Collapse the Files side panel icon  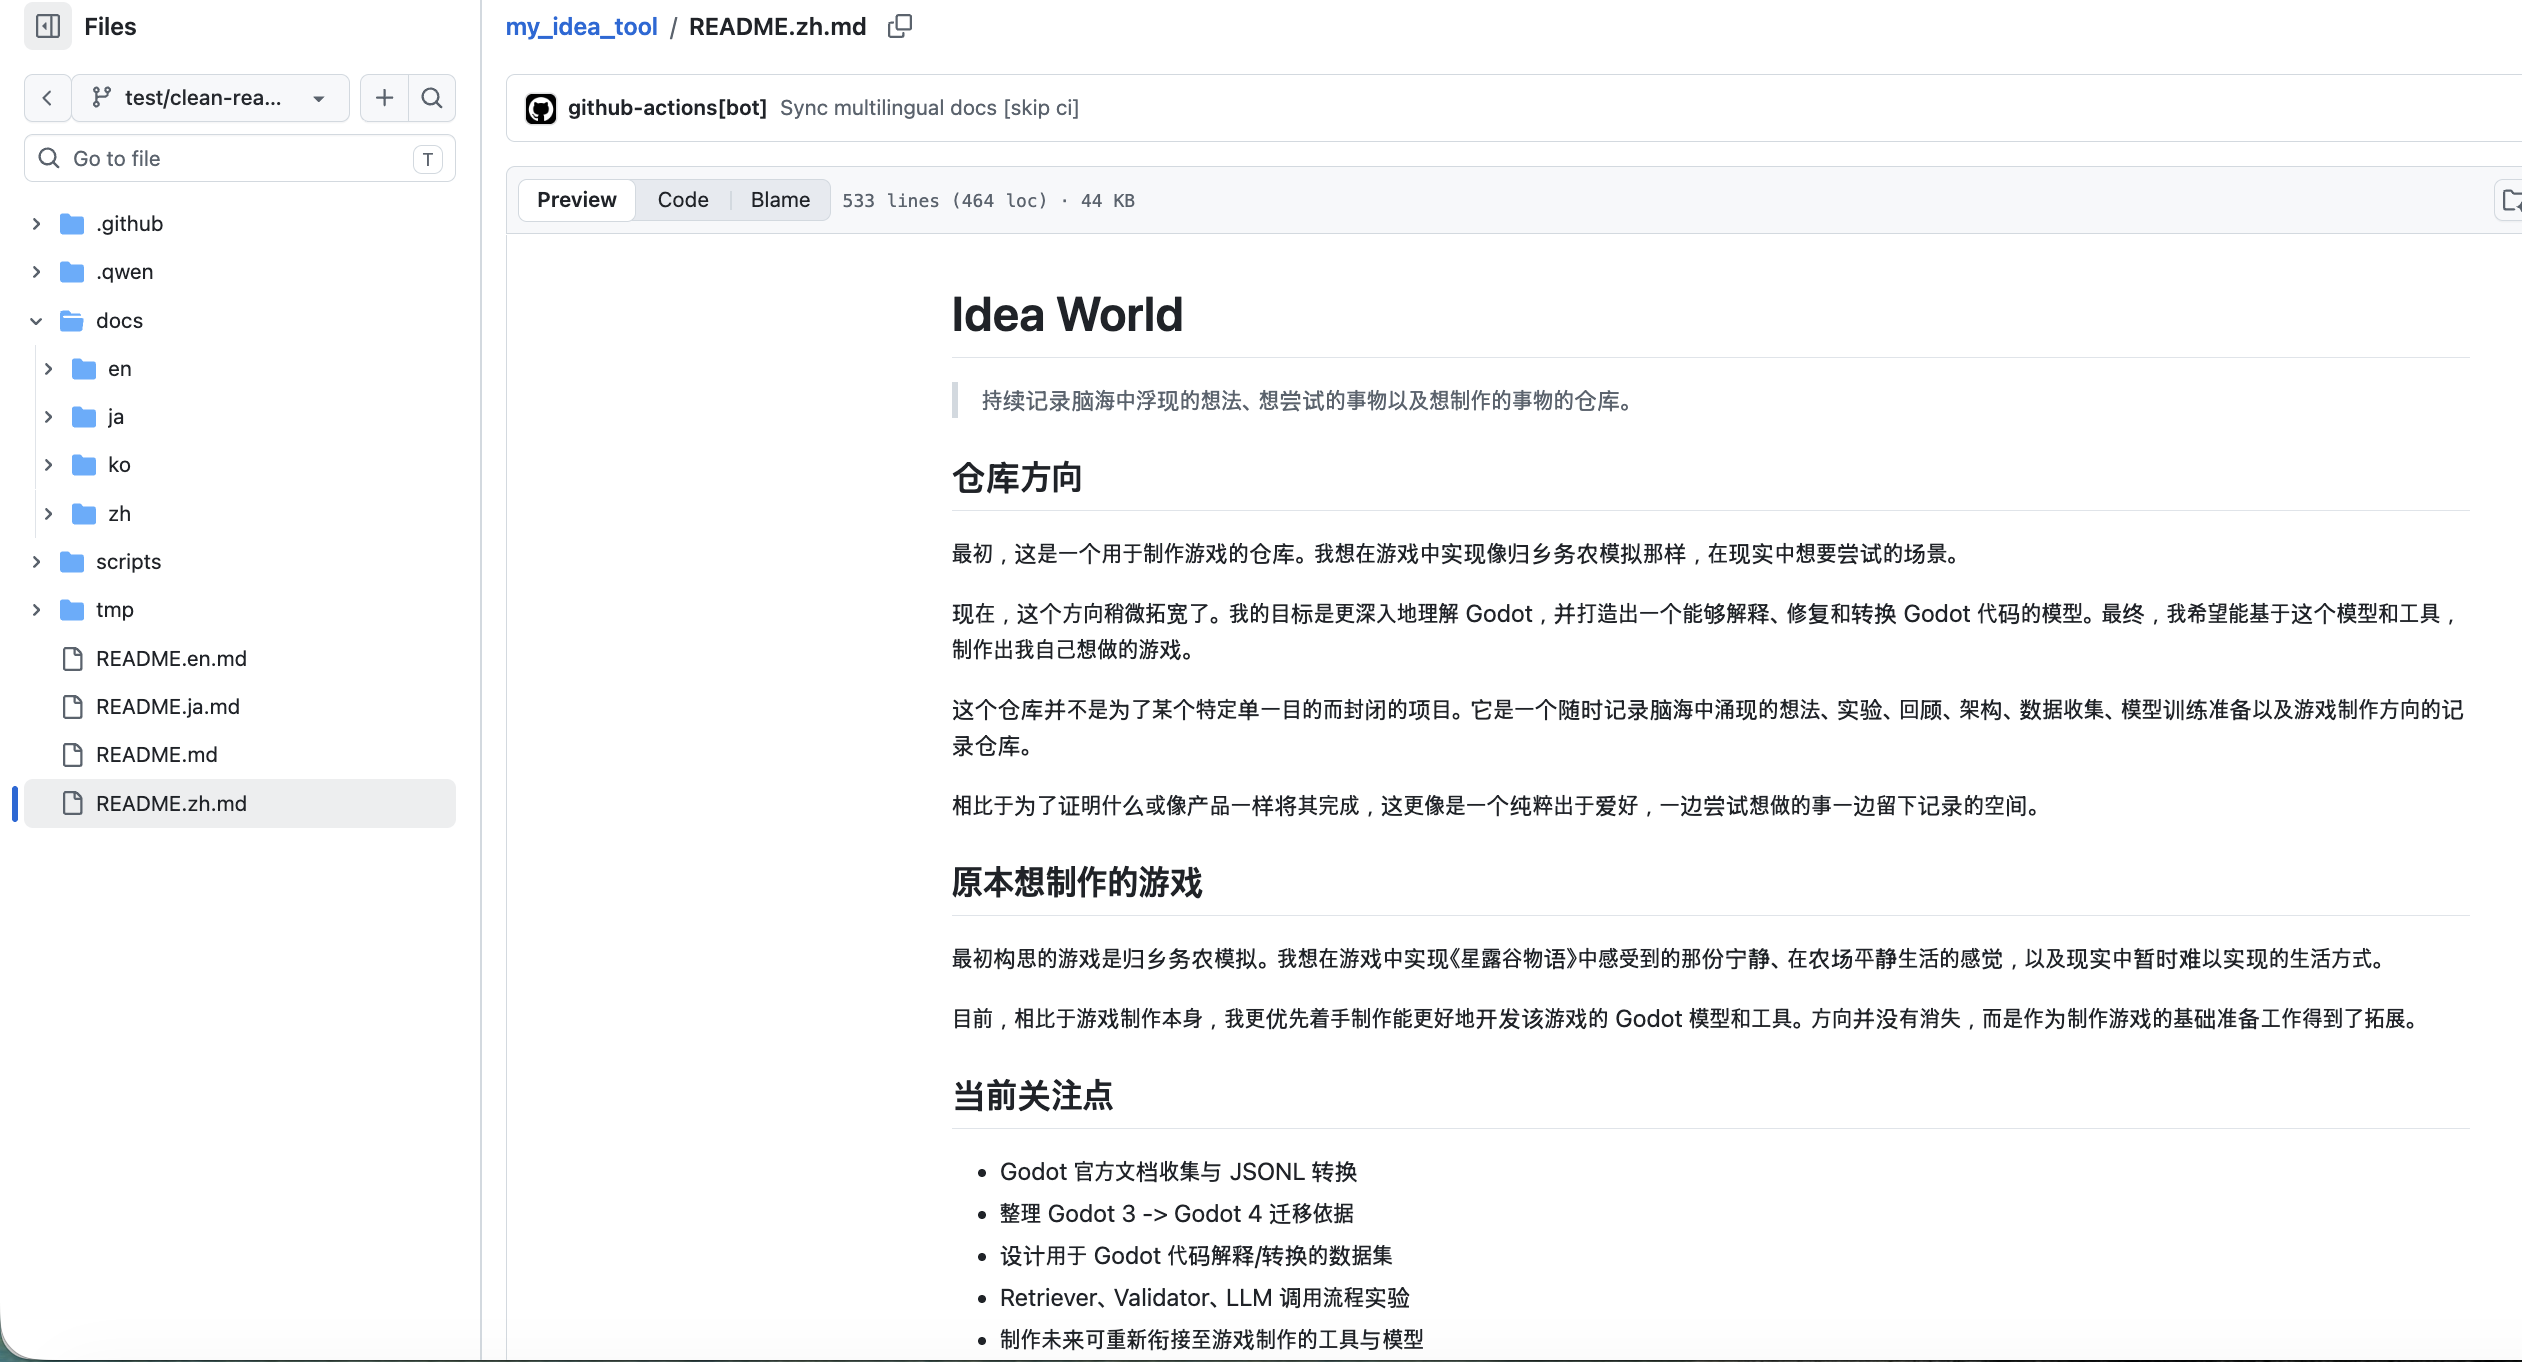point(48,26)
